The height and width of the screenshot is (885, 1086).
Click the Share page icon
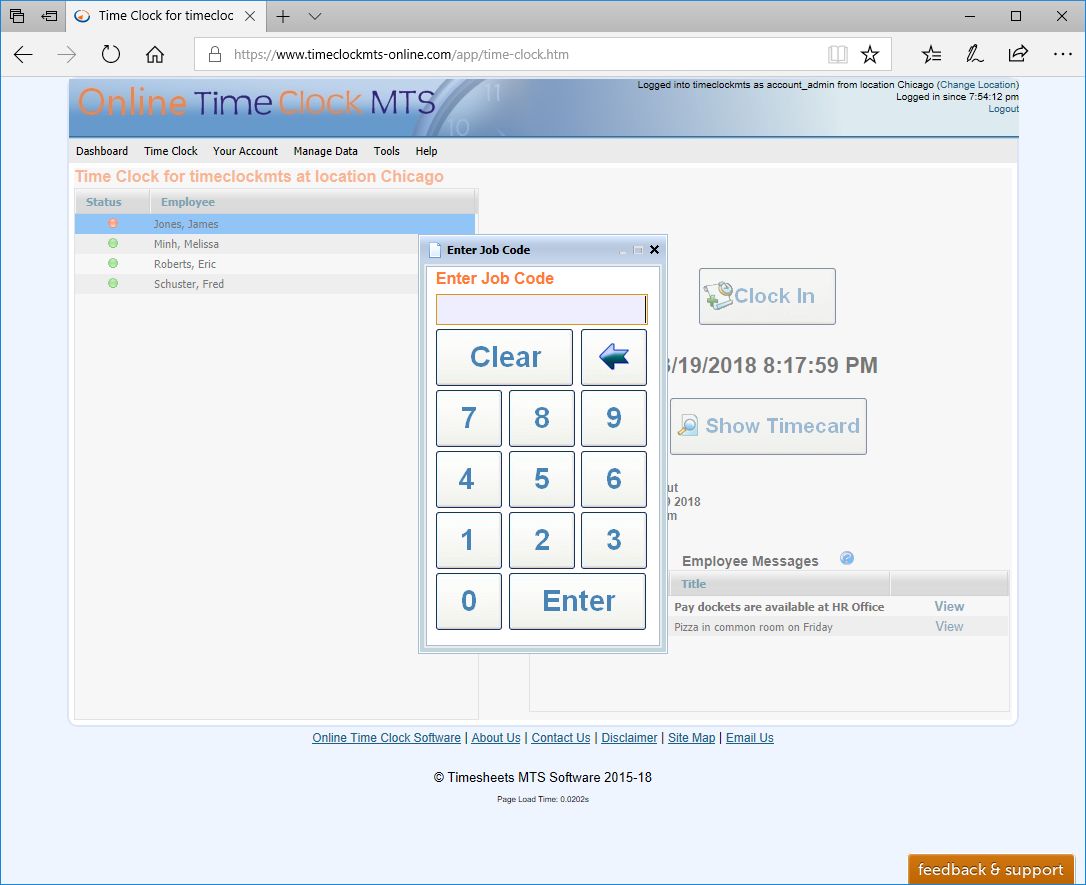click(1018, 54)
